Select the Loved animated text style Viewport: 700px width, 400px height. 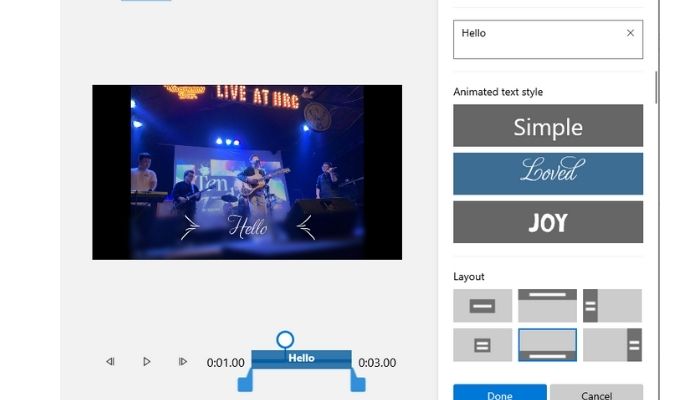[547, 173]
